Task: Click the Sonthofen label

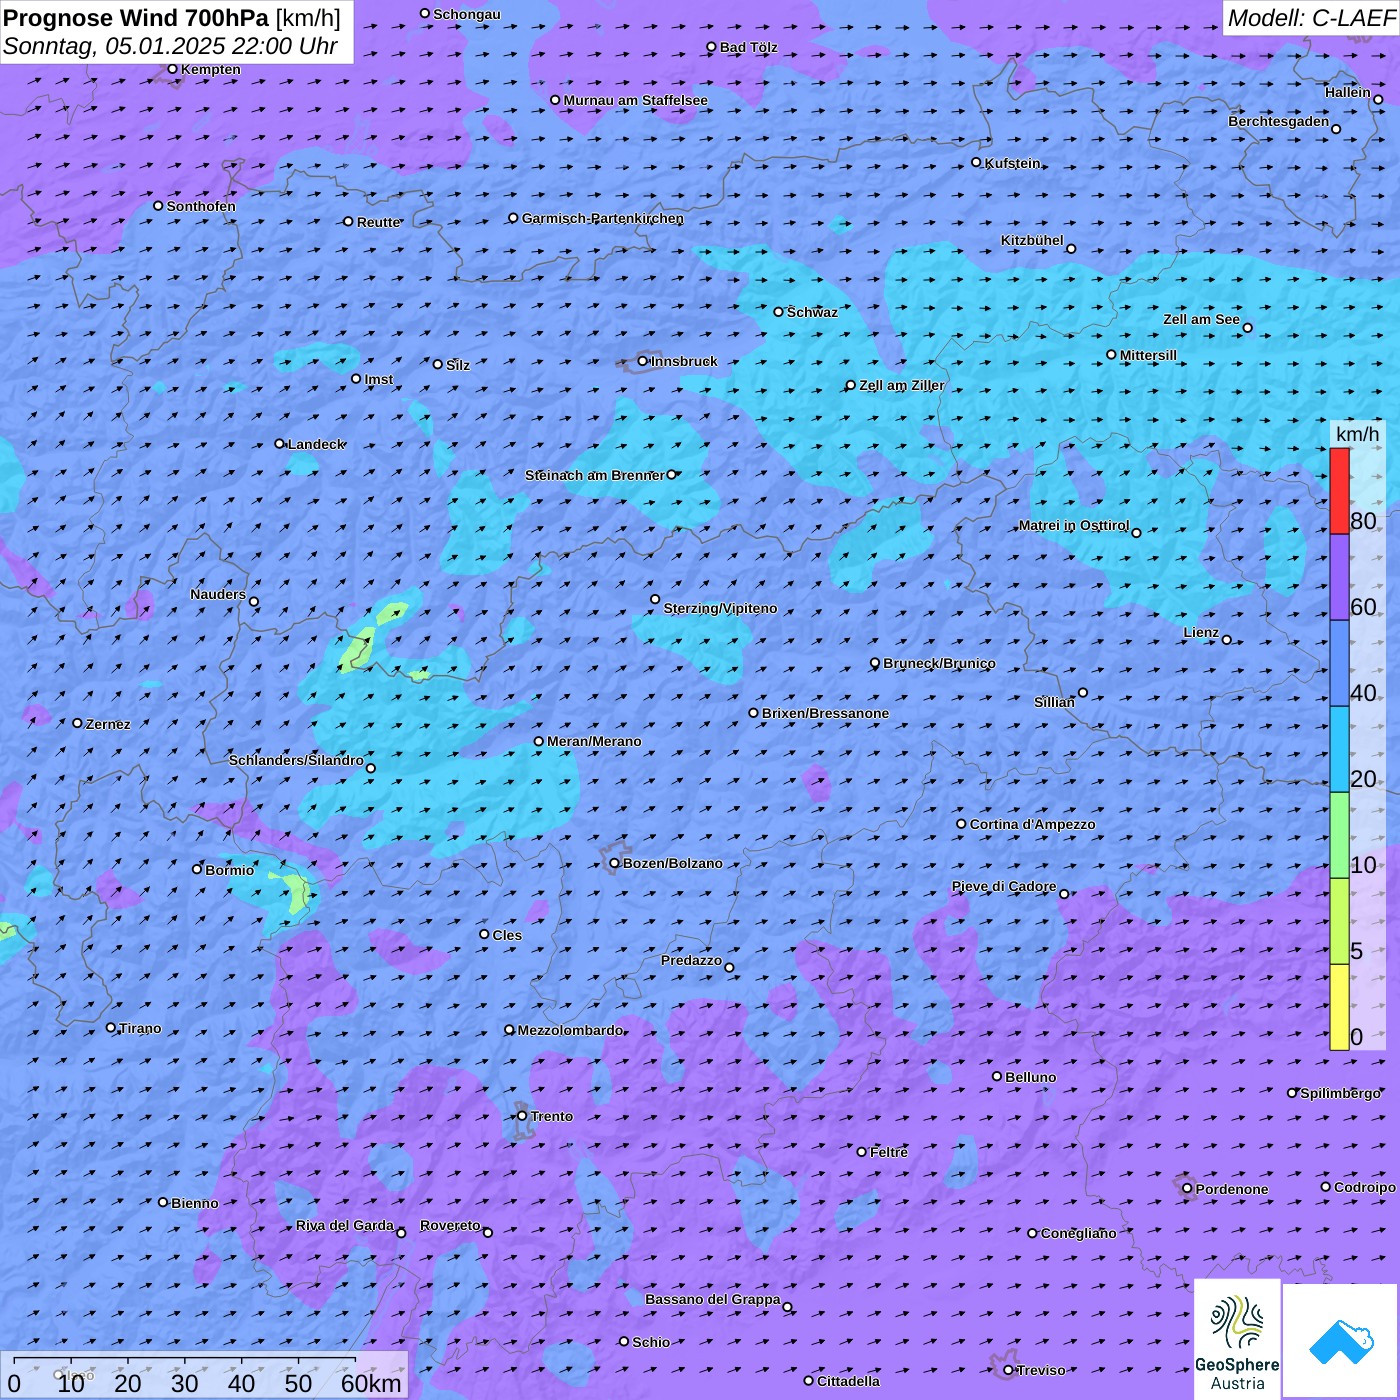Action: coord(201,206)
